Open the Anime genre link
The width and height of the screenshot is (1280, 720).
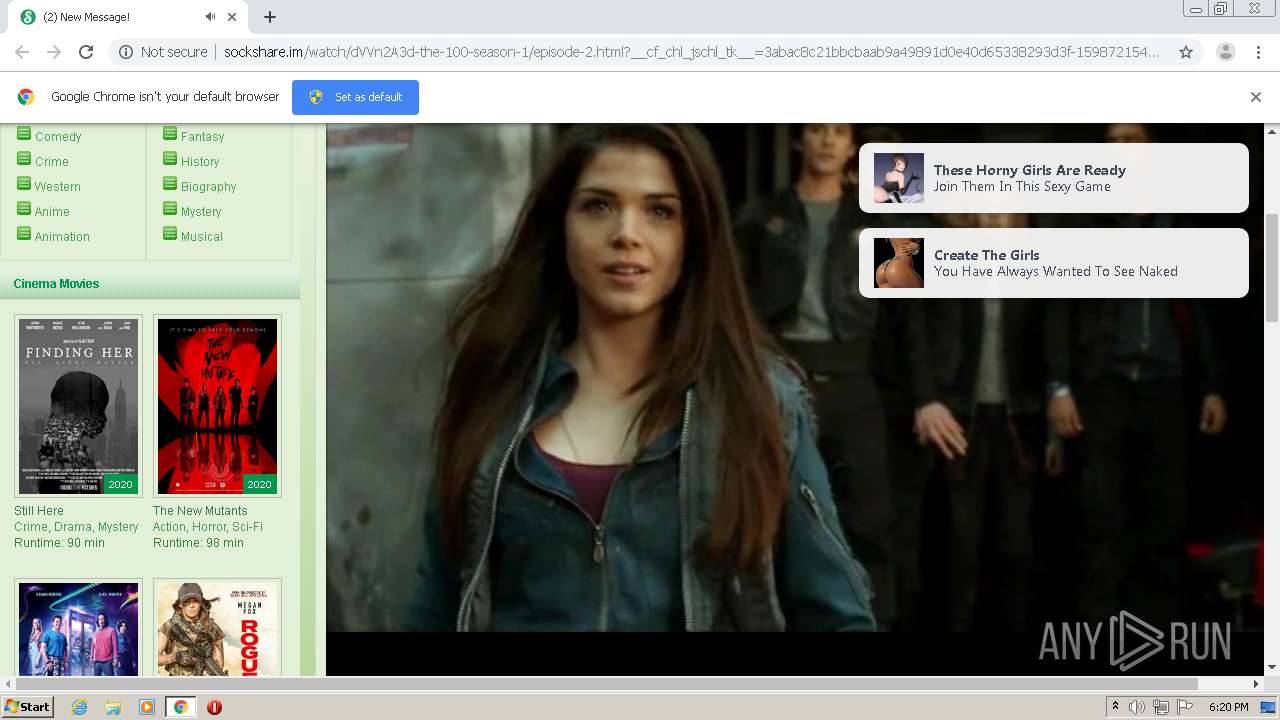52,212
